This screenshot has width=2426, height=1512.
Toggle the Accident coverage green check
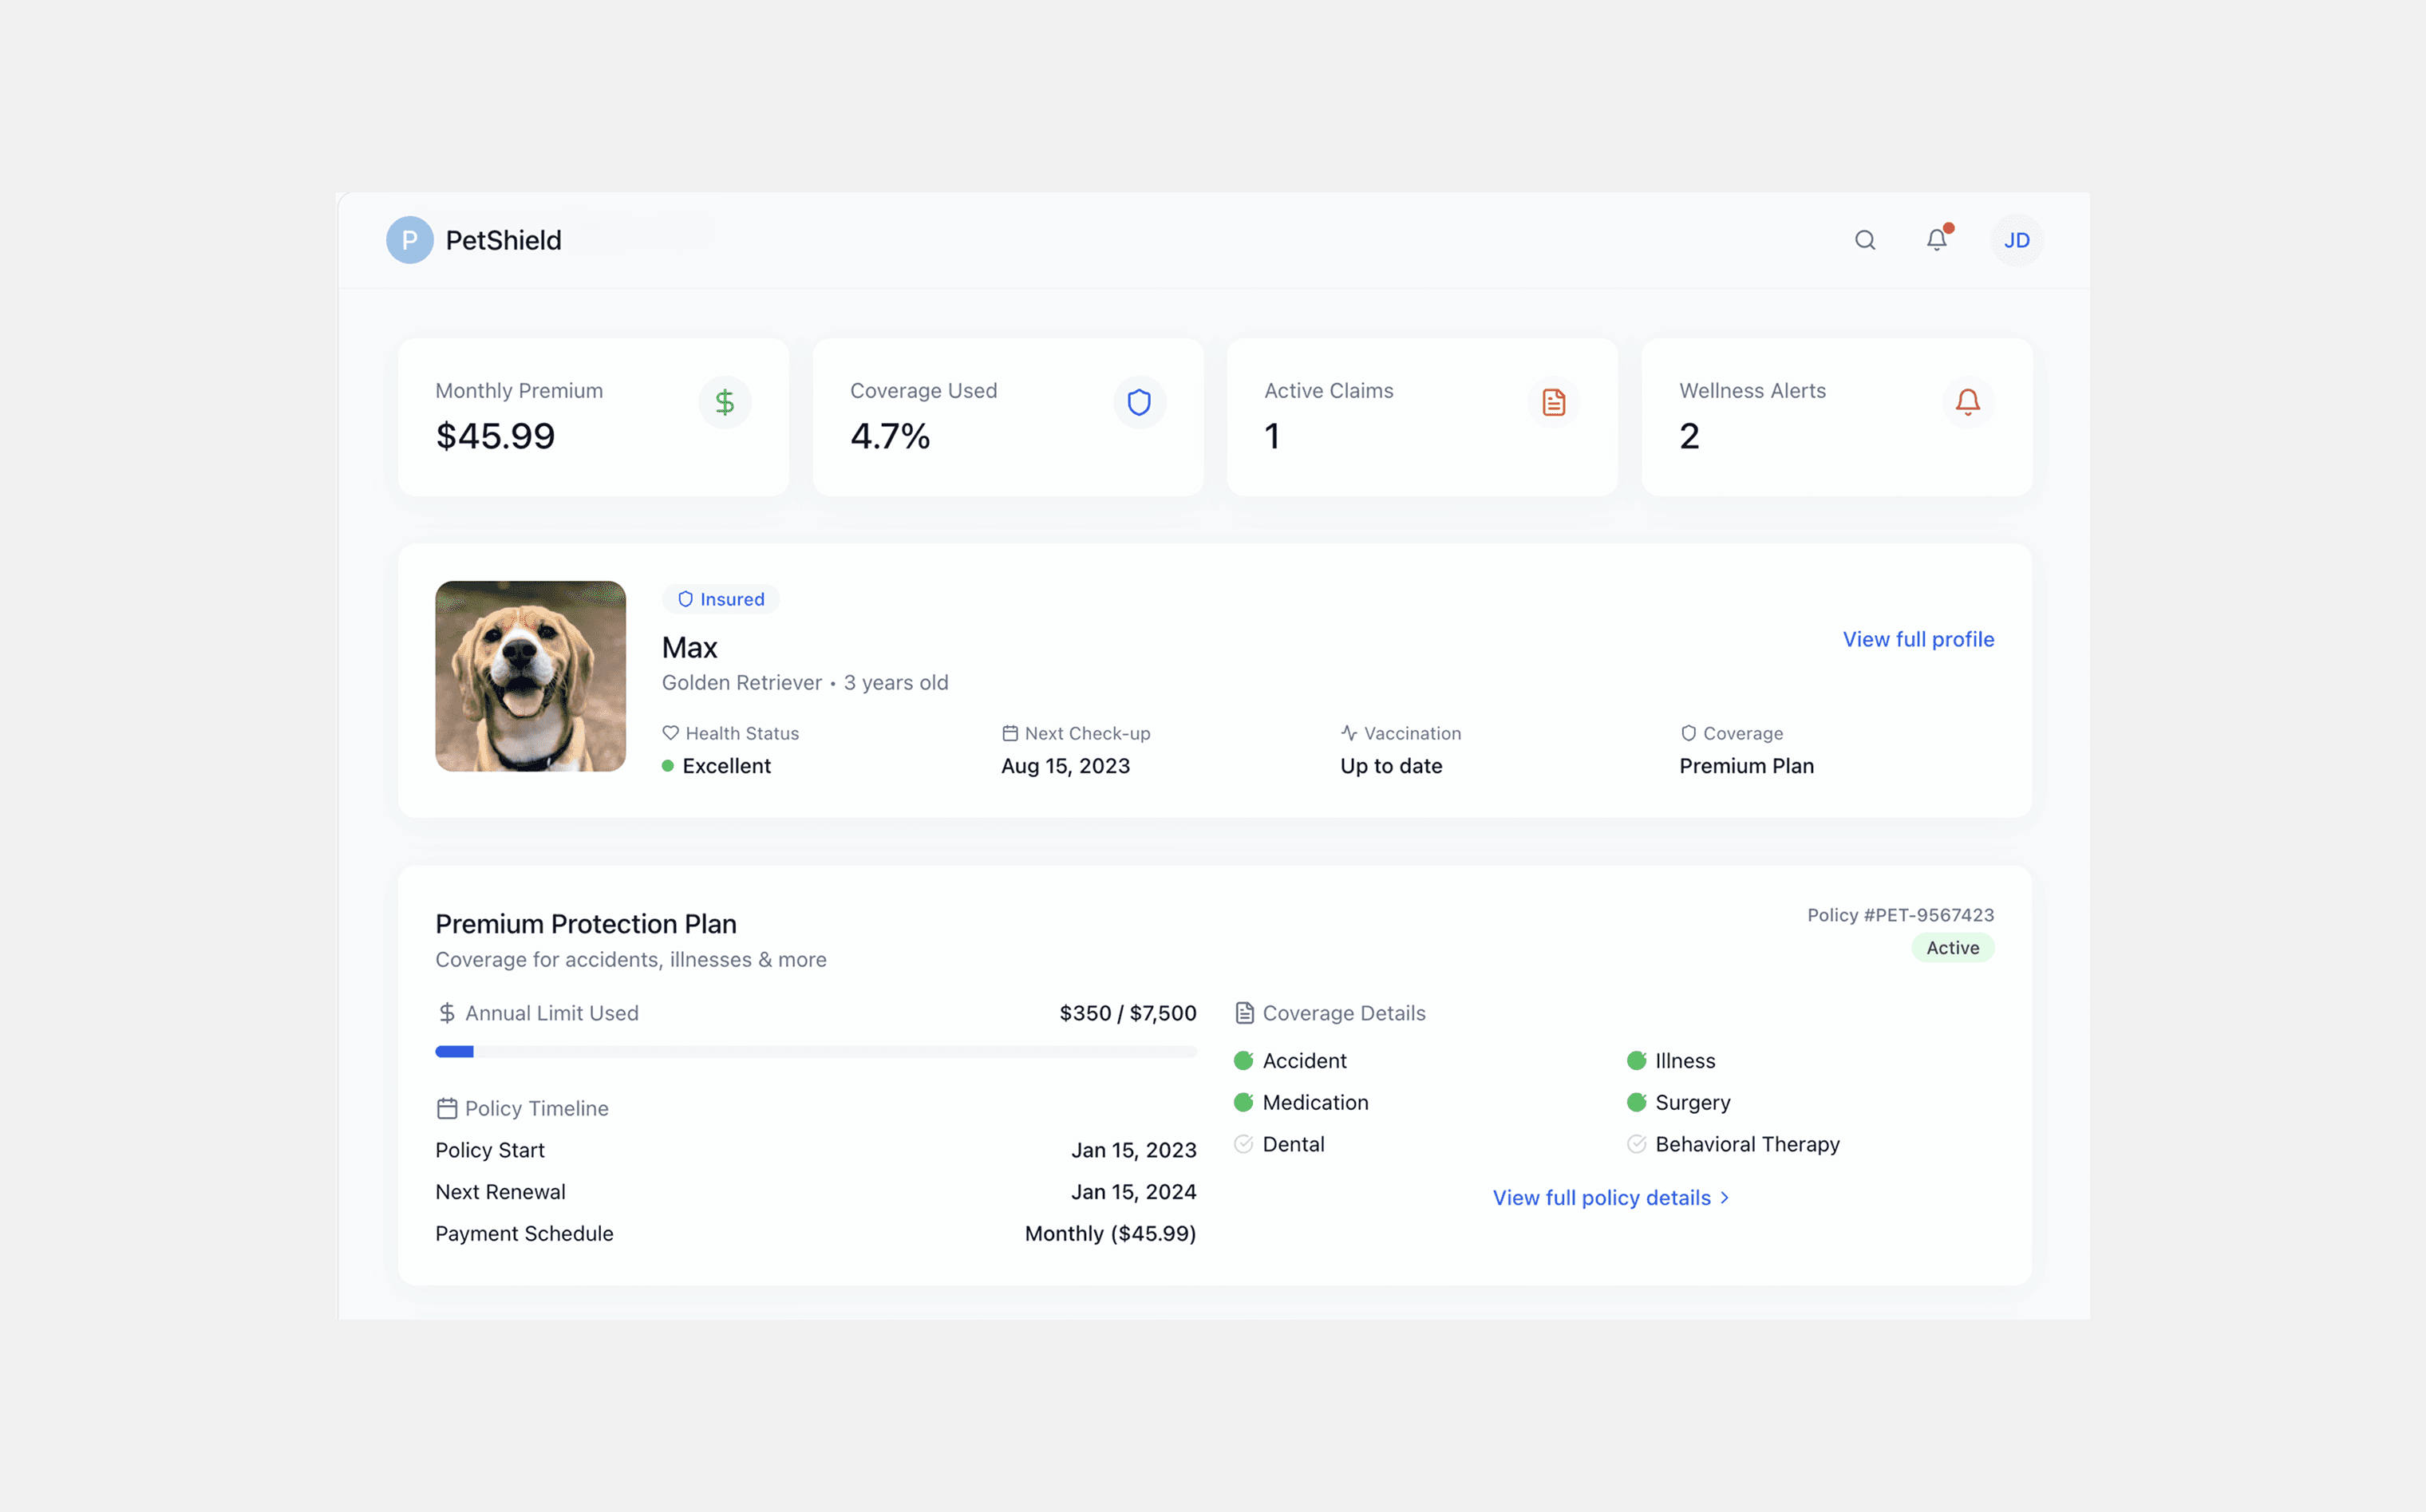(1243, 1060)
